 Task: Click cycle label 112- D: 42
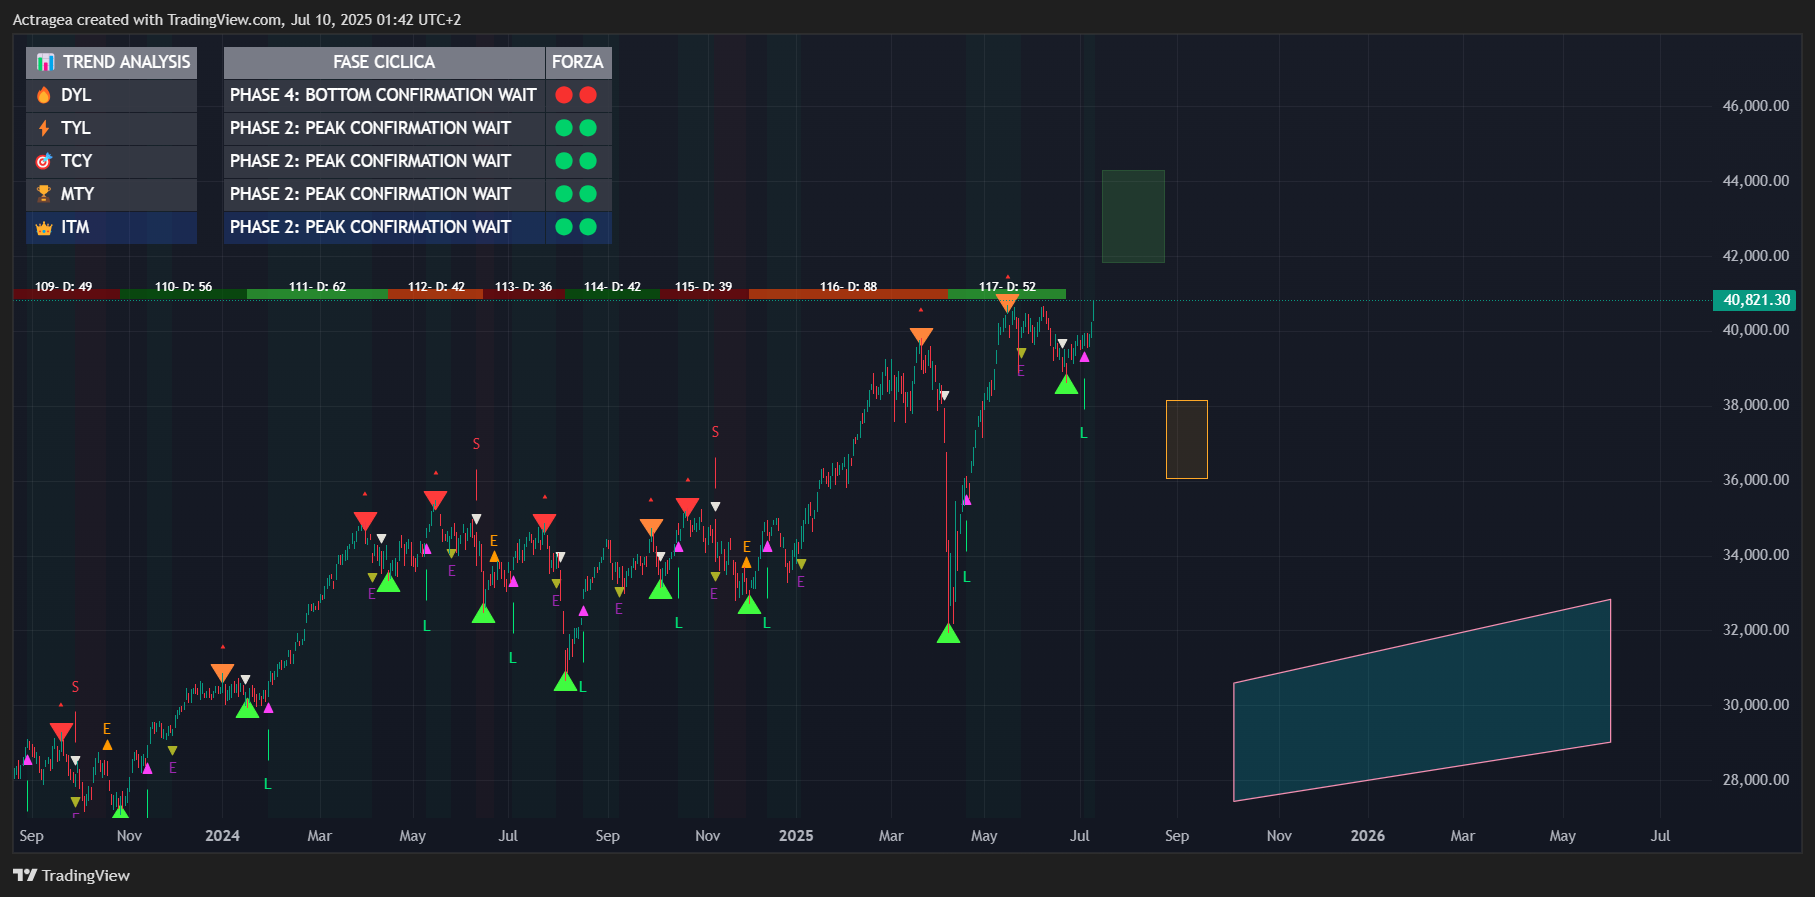click(436, 287)
